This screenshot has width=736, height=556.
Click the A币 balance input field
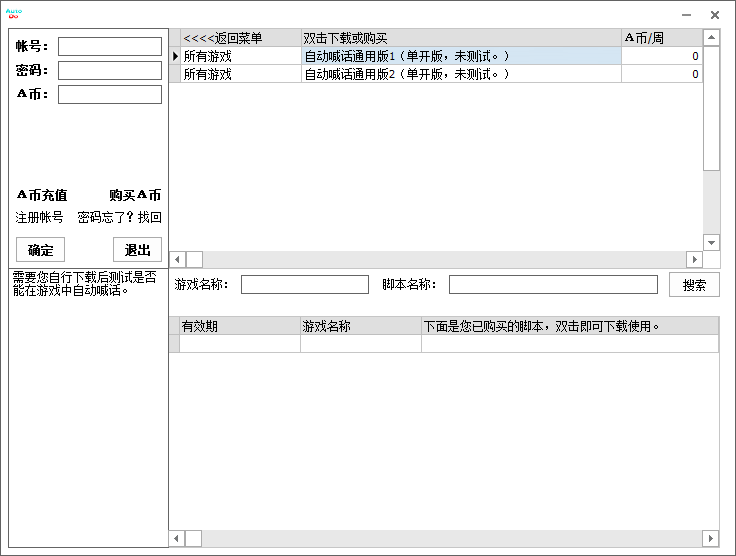(110, 94)
